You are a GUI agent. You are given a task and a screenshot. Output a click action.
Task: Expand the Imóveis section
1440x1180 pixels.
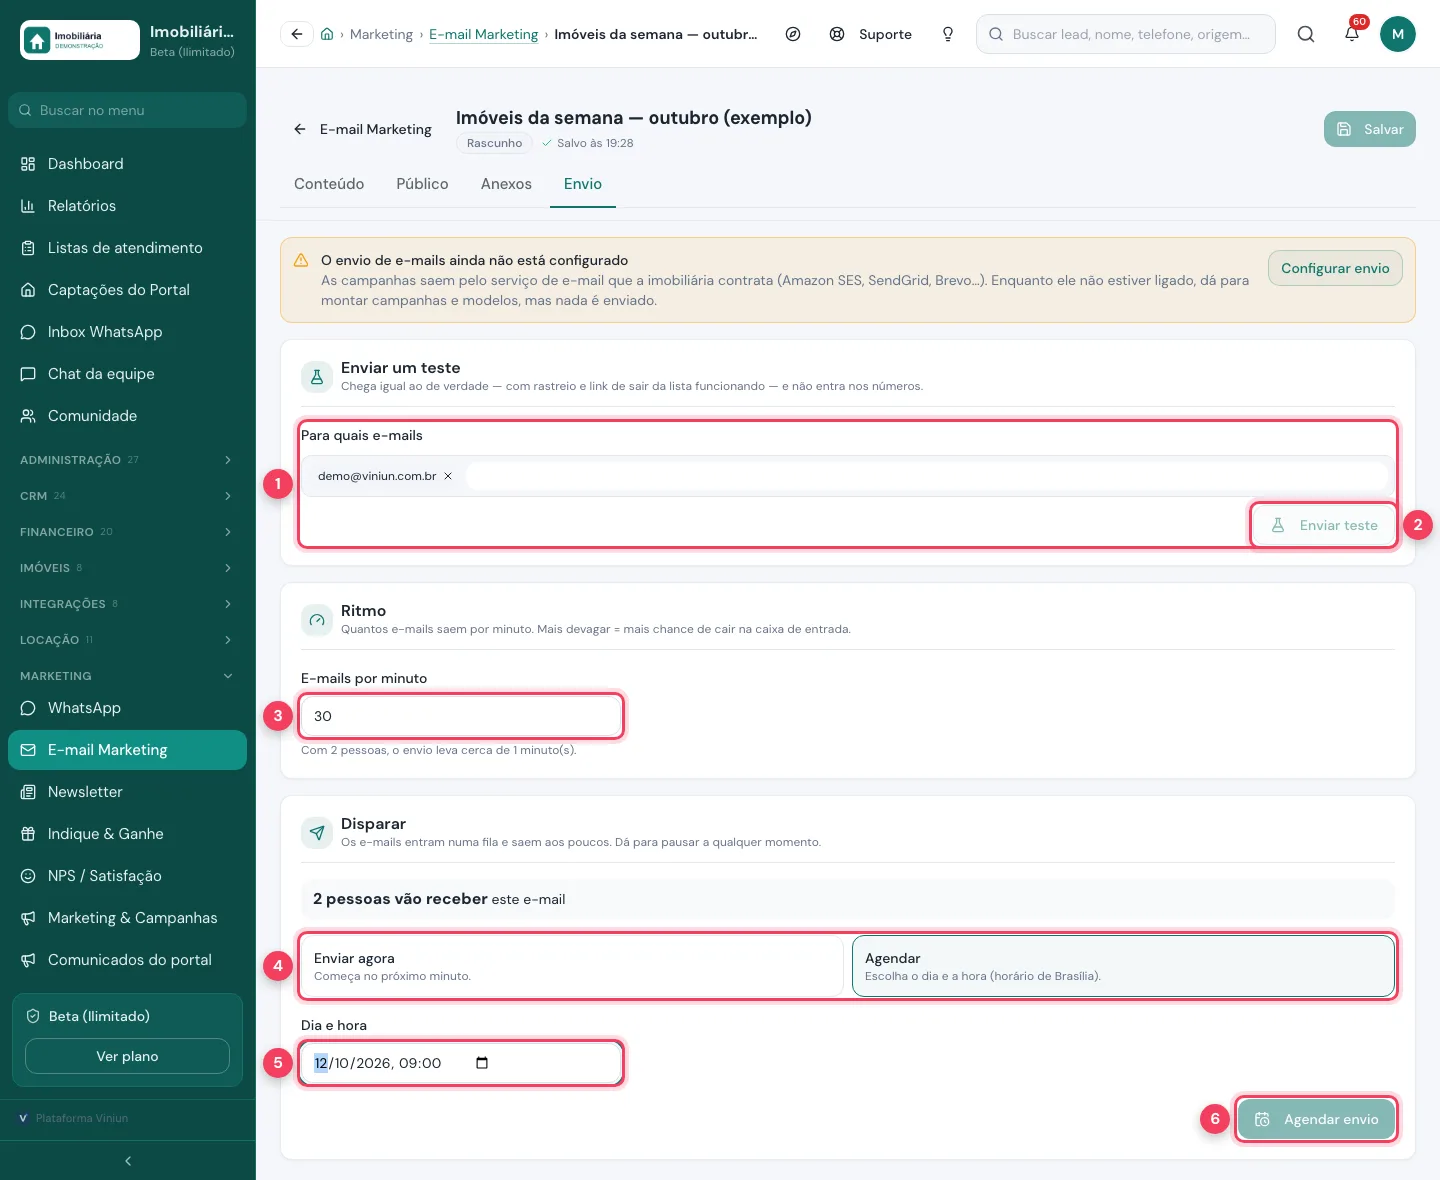(x=127, y=568)
